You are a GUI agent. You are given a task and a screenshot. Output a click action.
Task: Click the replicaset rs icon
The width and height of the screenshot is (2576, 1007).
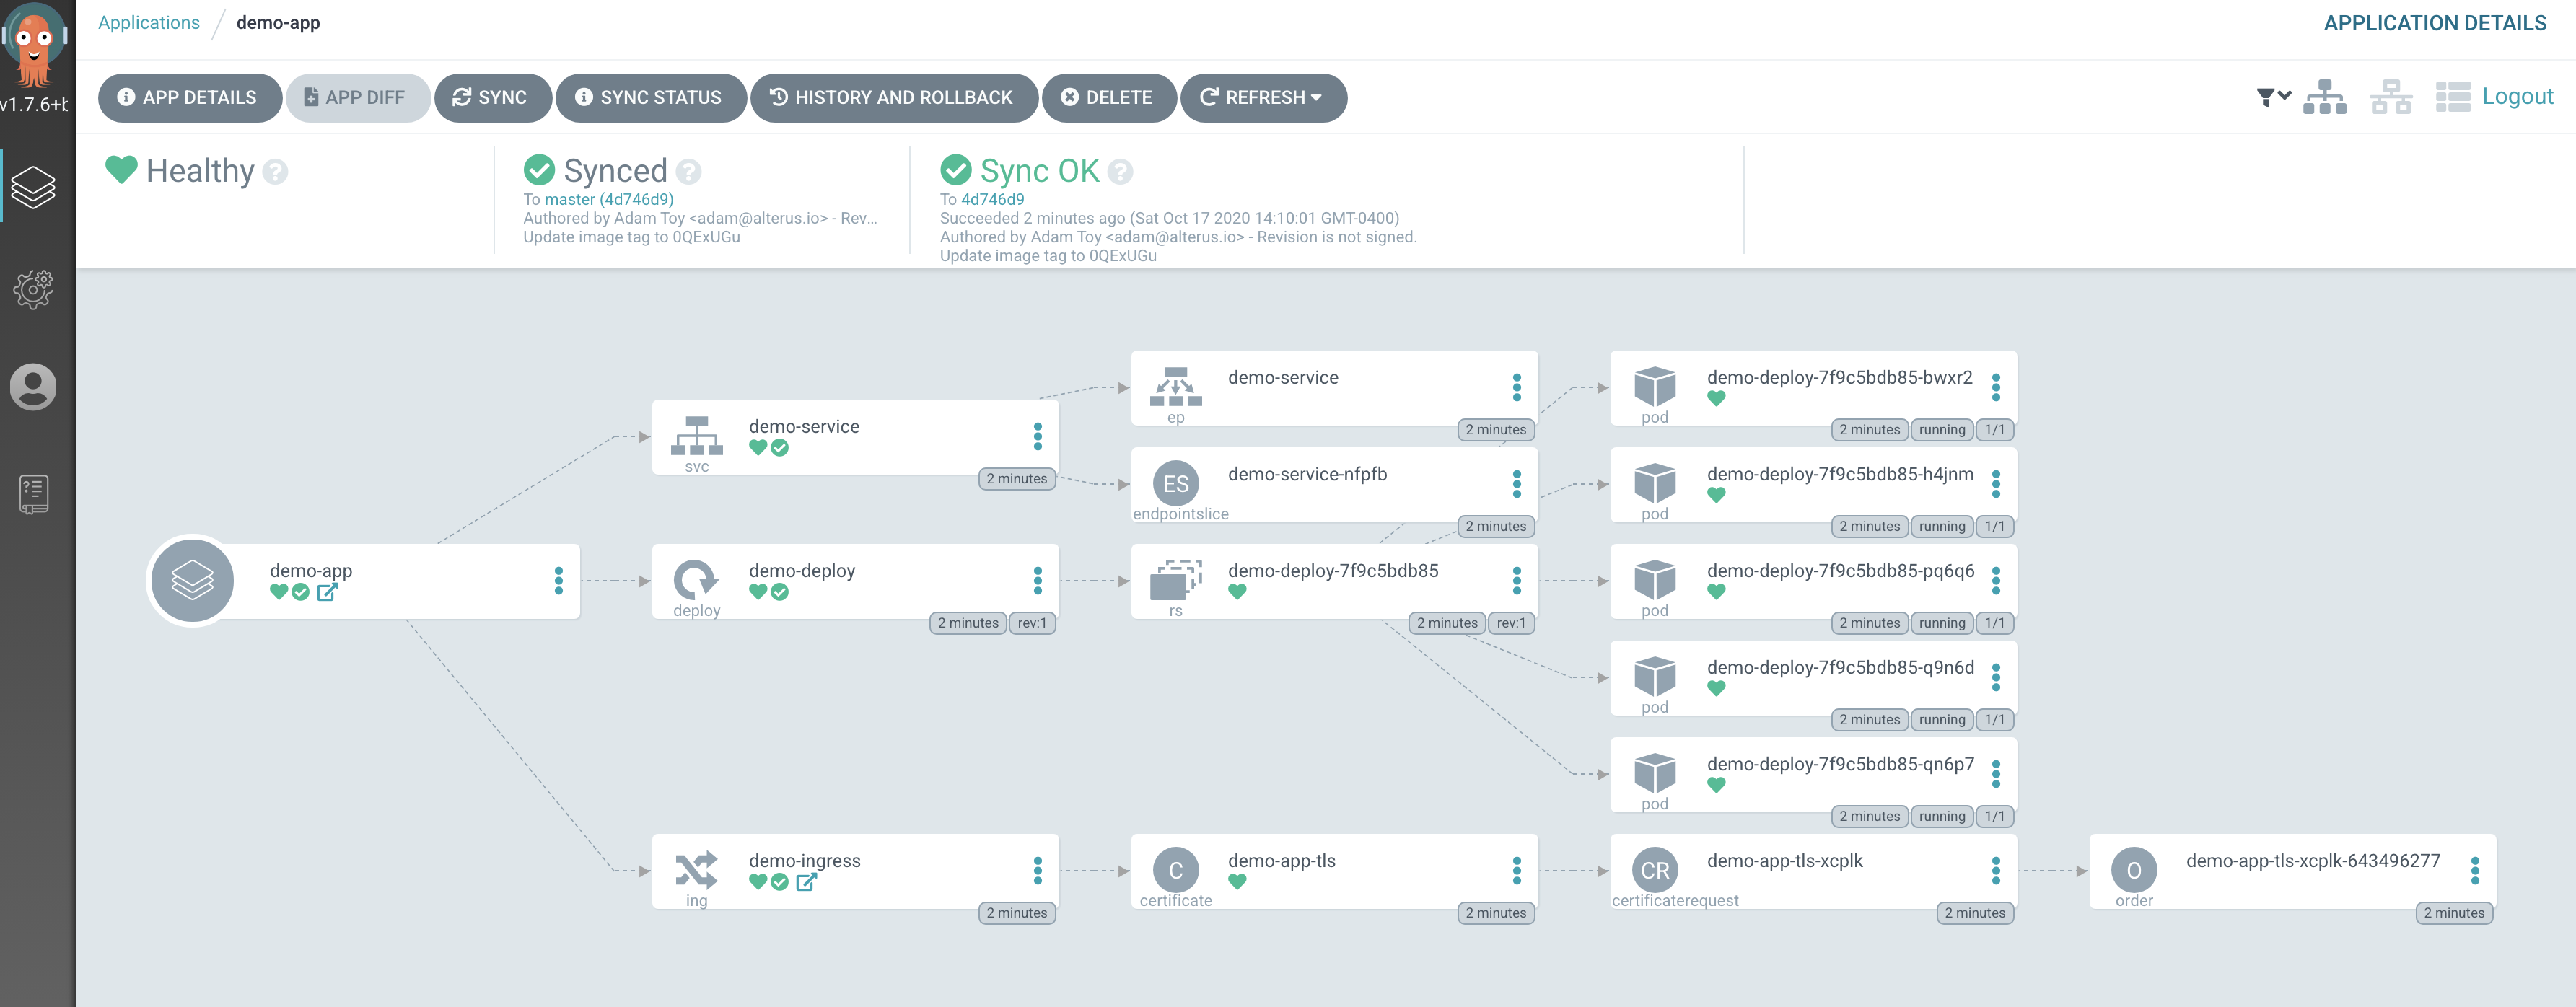[x=1175, y=580]
